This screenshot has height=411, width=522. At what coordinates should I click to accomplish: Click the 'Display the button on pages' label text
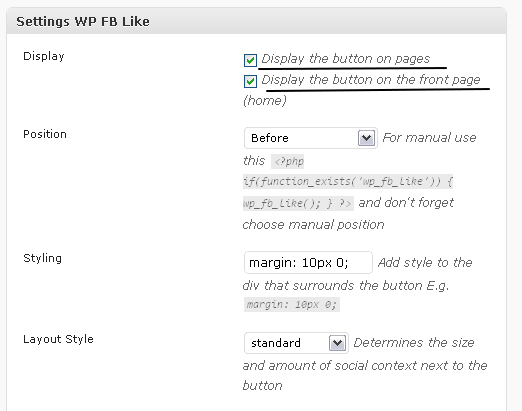346,59
